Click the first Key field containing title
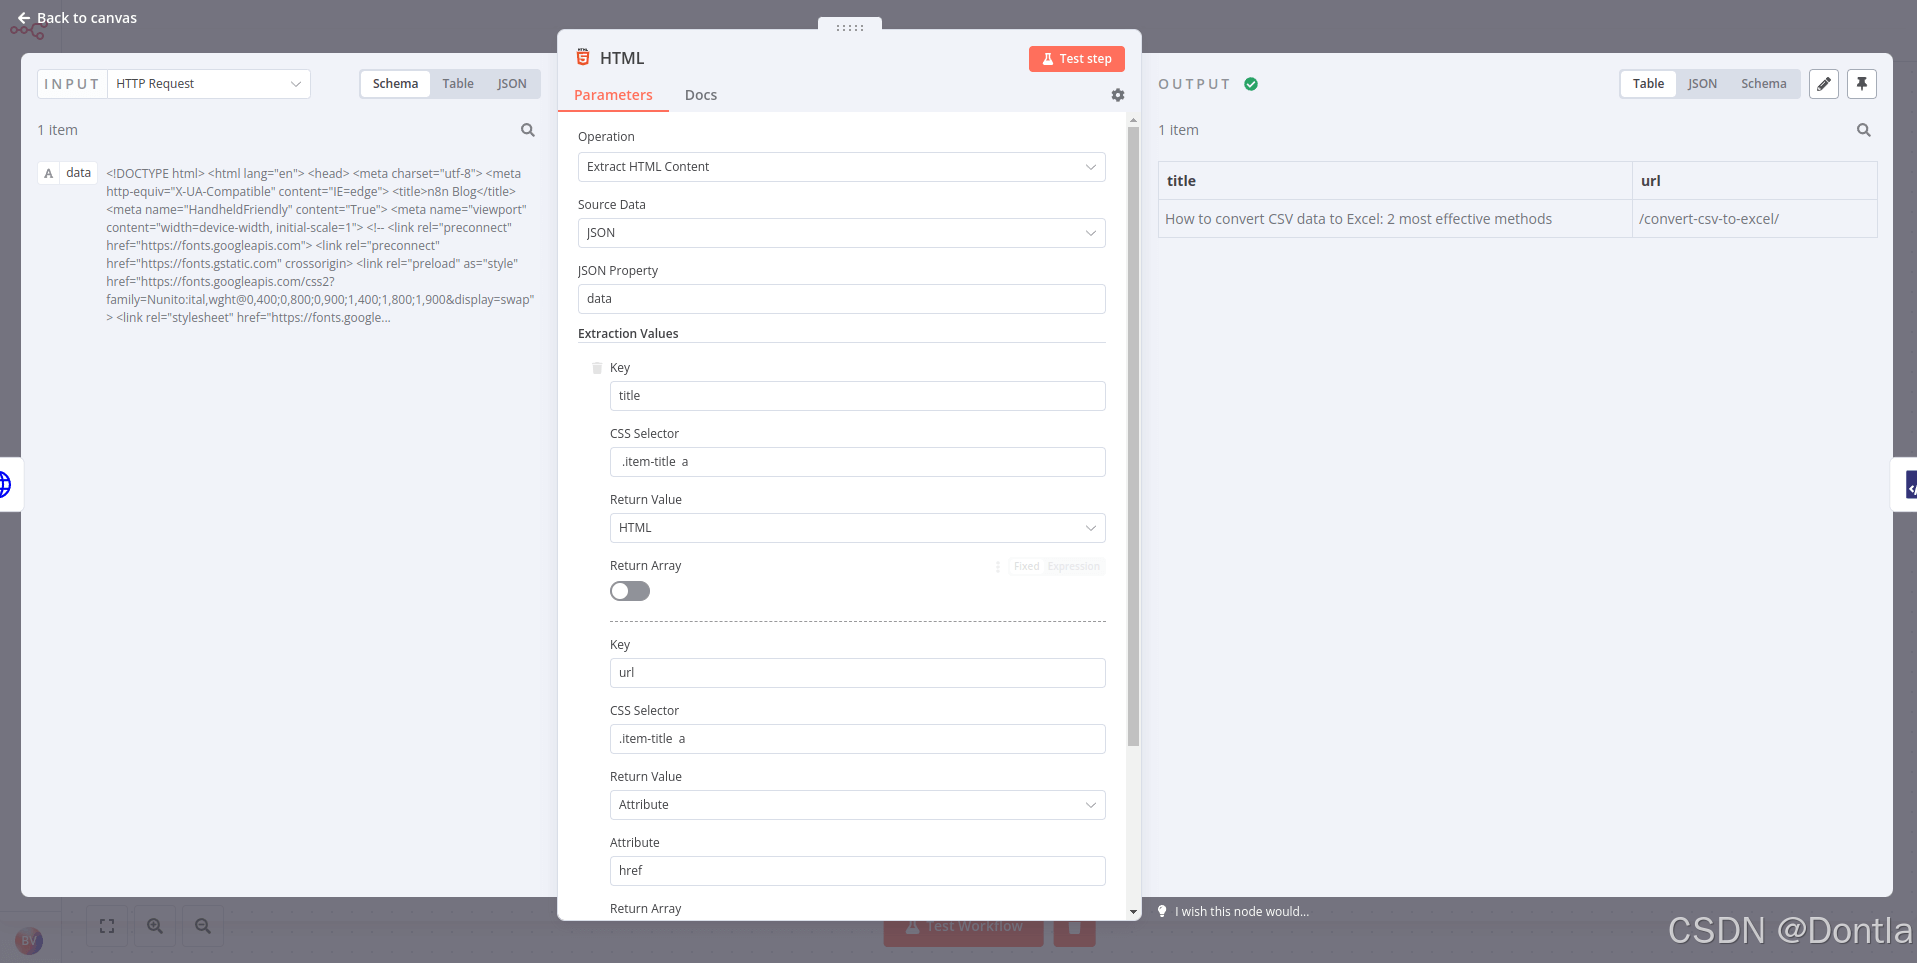The image size is (1917, 963). [x=858, y=396]
